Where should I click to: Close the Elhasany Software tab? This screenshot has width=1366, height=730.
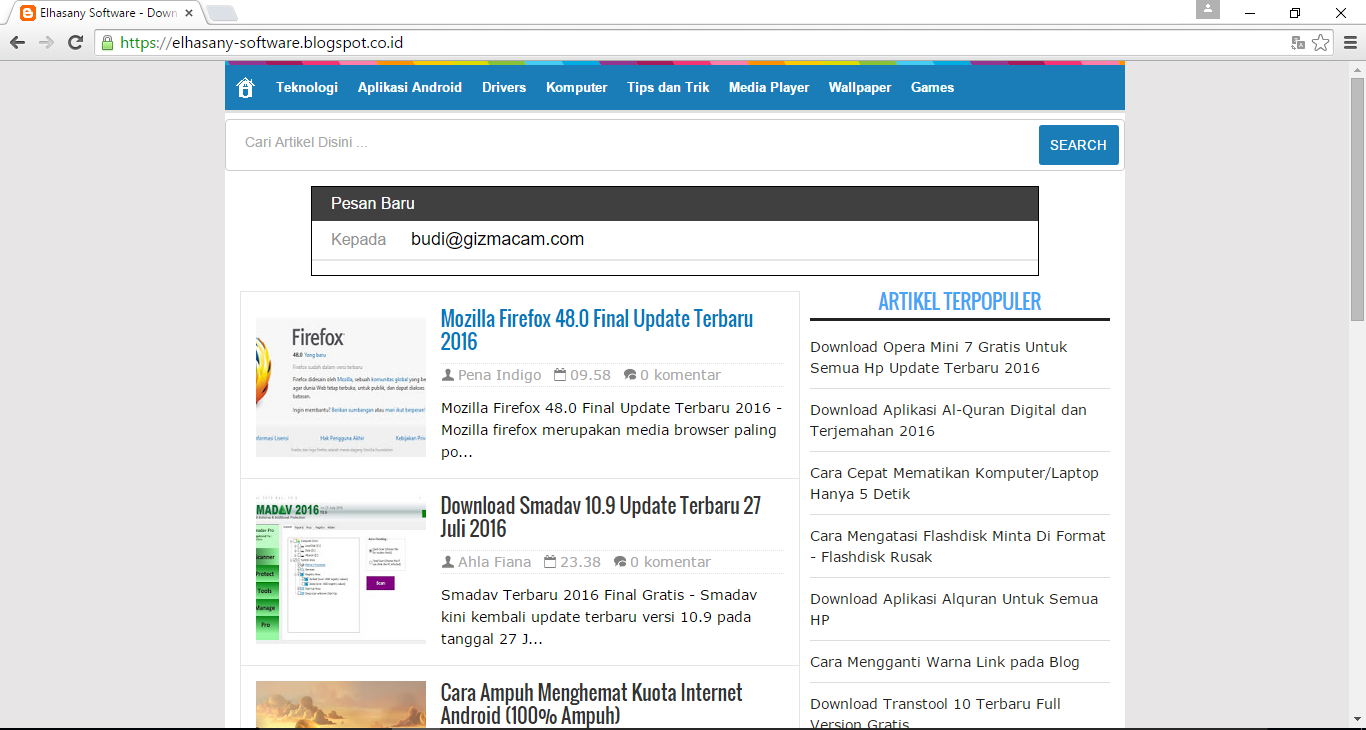[x=189, y=13]
